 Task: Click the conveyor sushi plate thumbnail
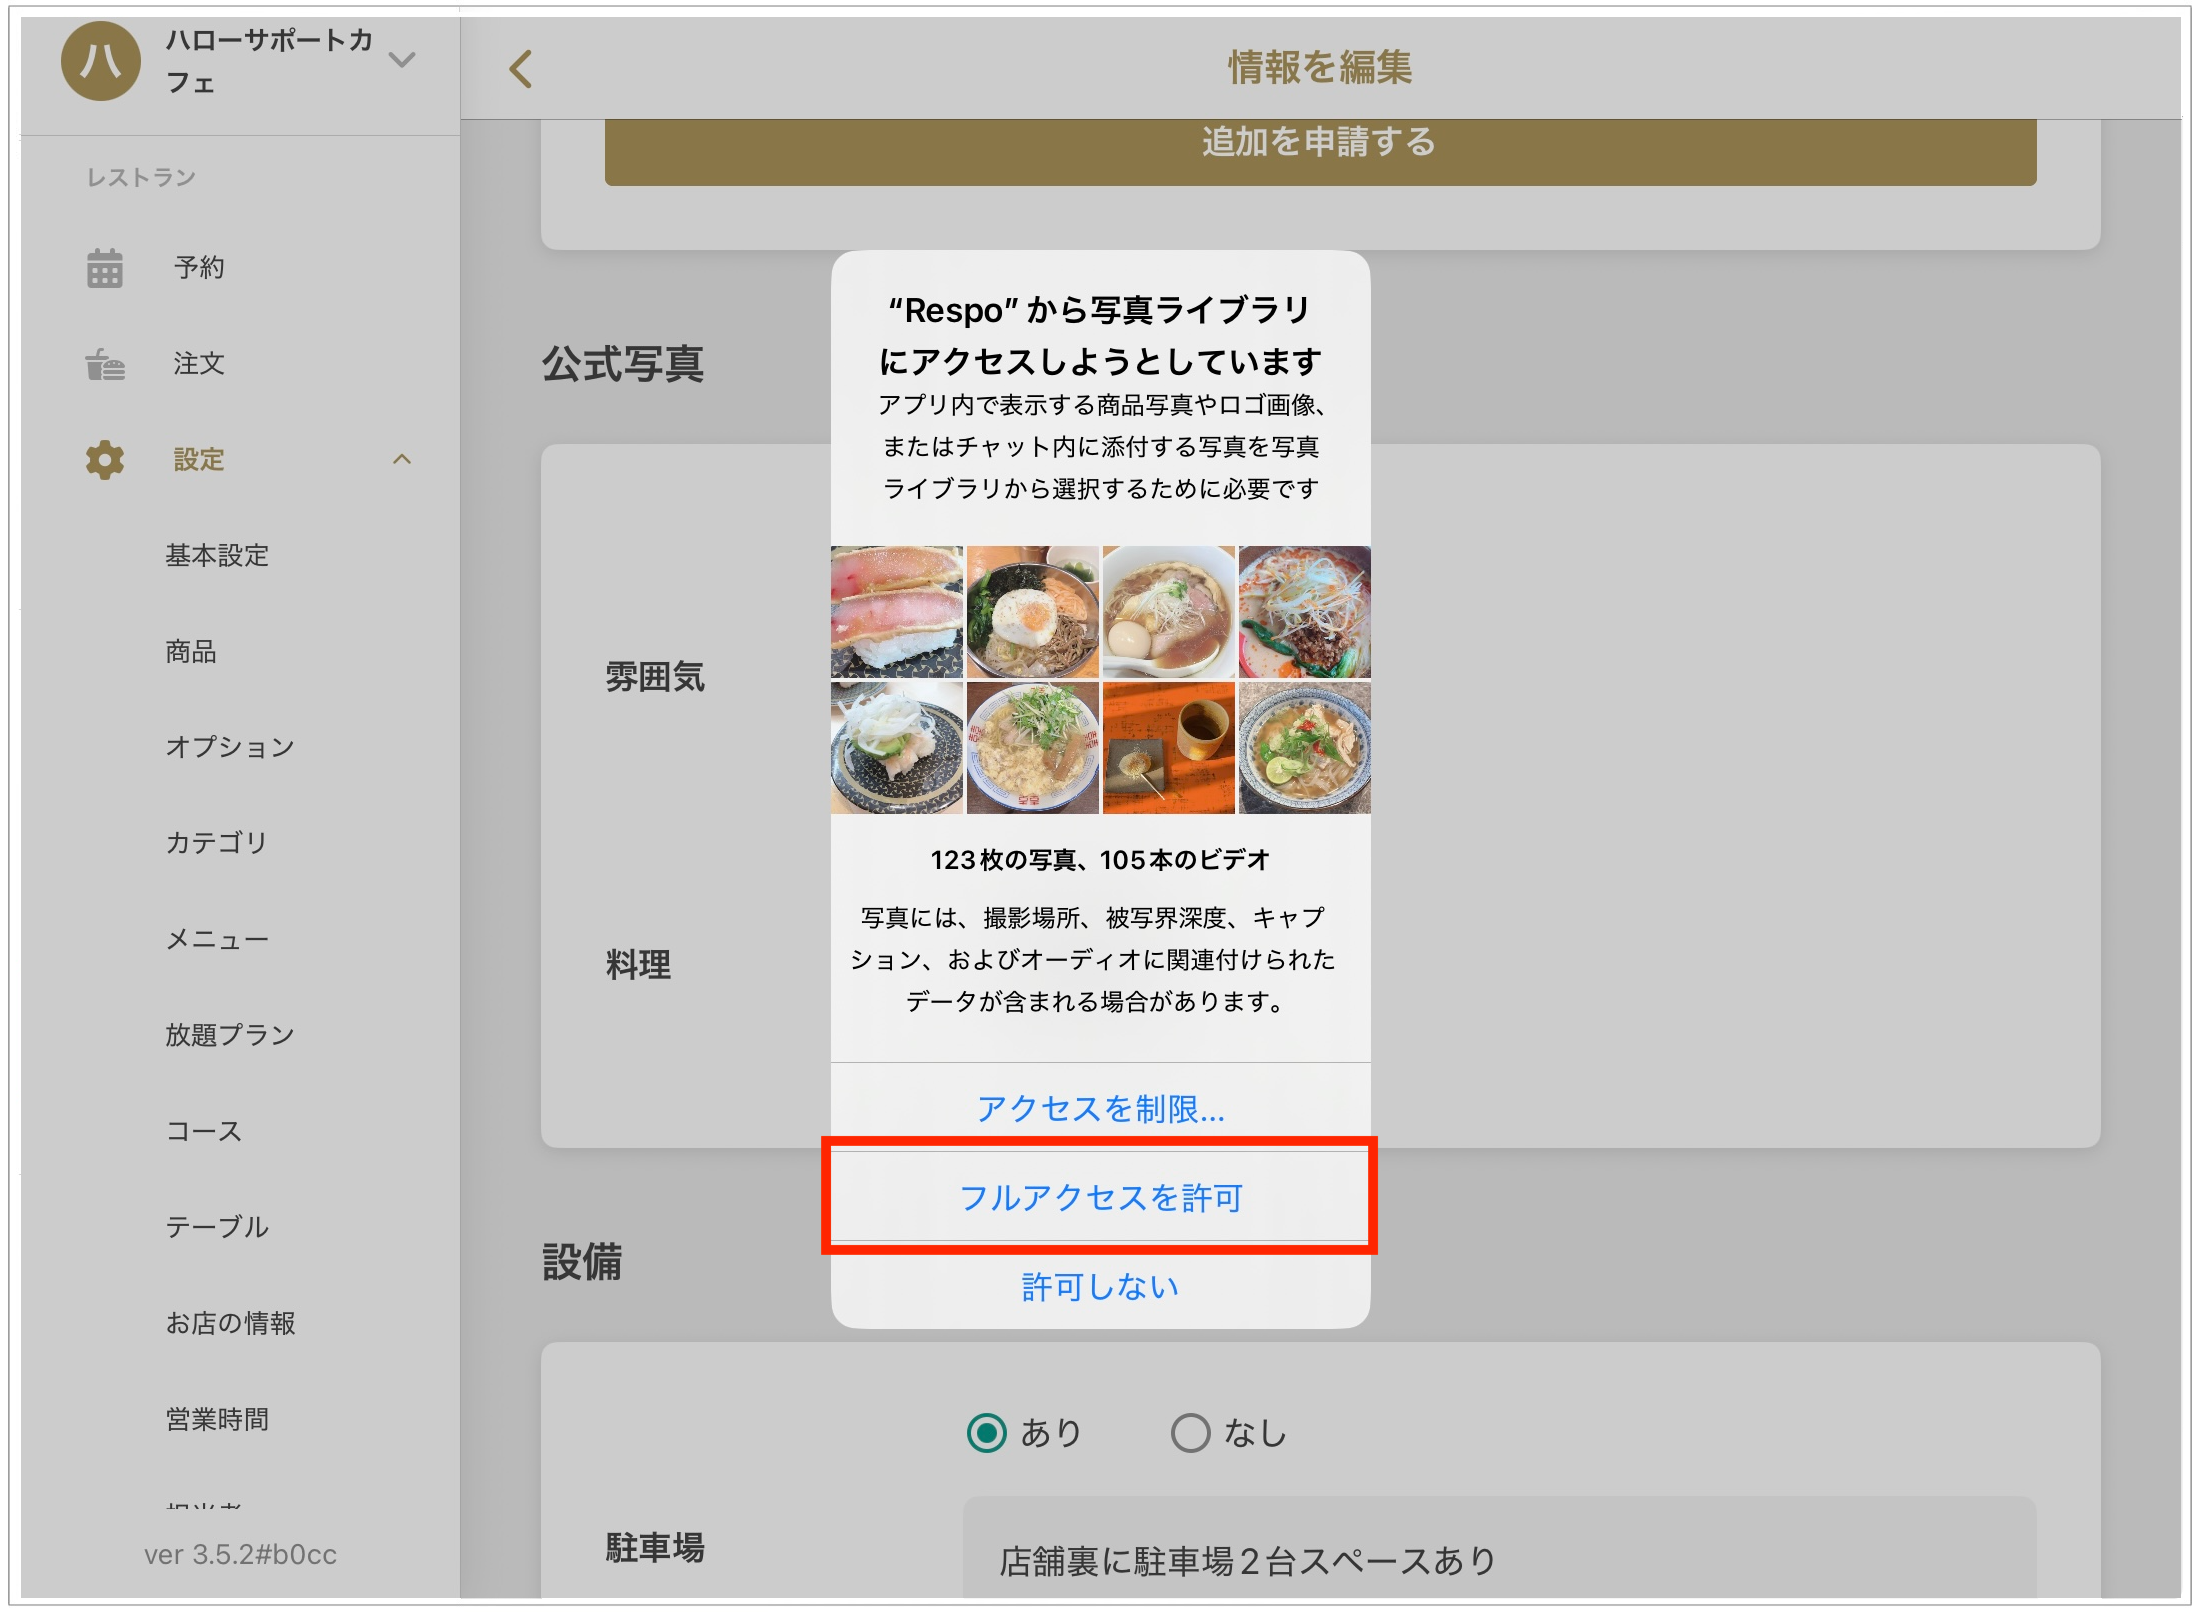pyautogui.click(x=897, y=748)
